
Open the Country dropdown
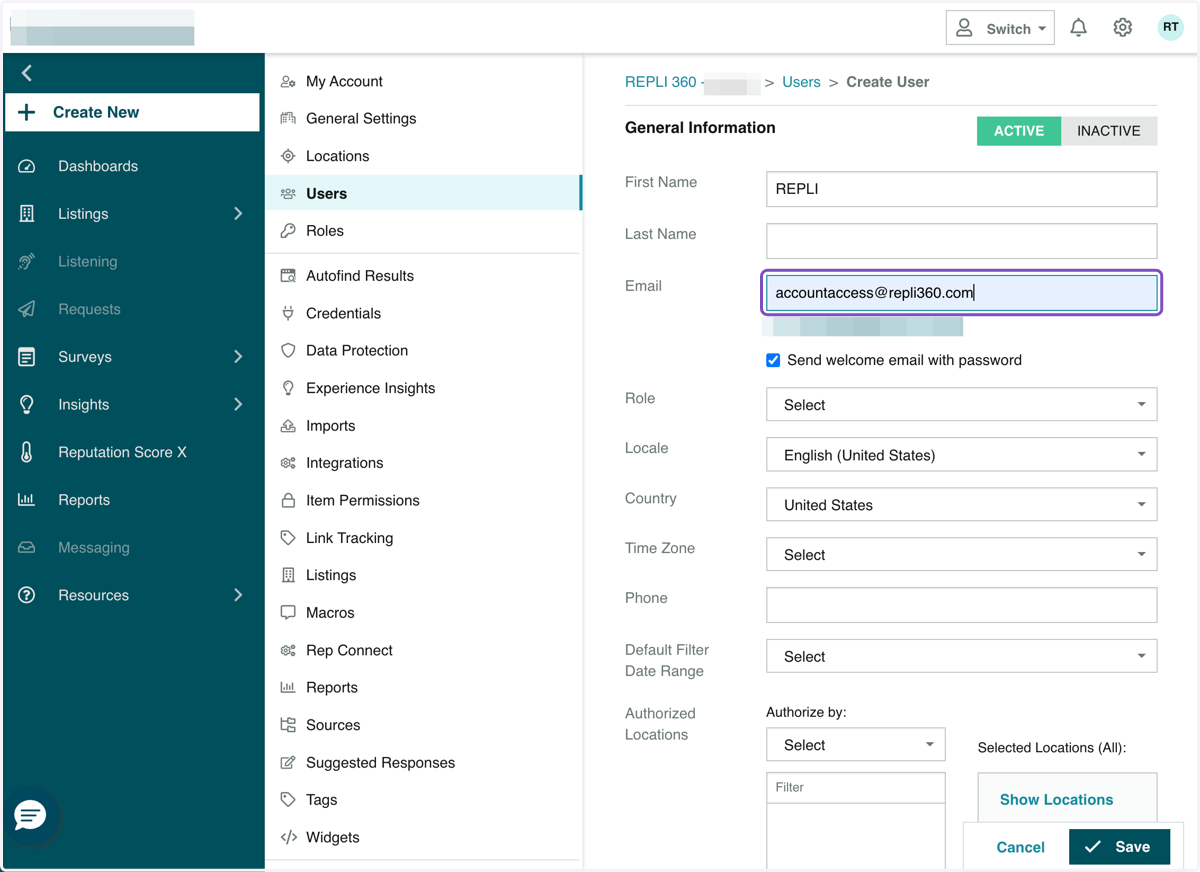[962, 505]
